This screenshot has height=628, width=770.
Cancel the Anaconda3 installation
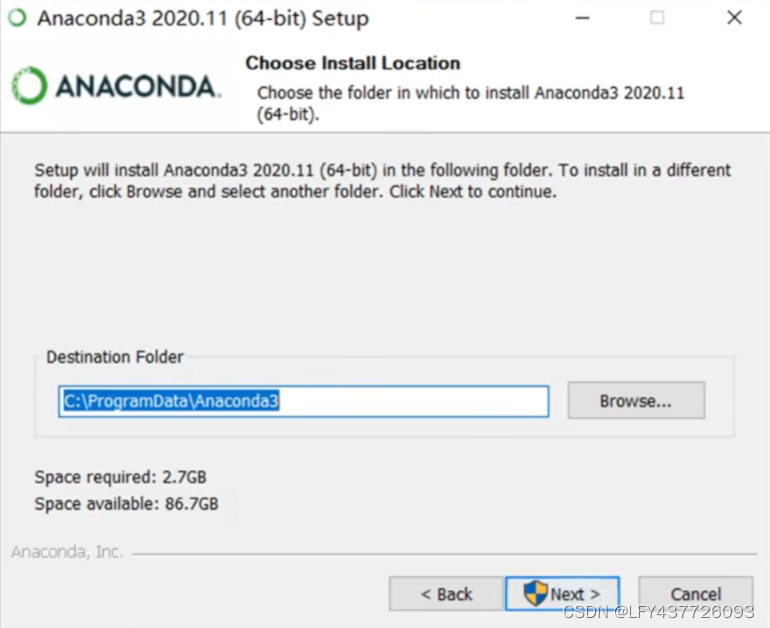pyautogui.click(x=695, y=594)
